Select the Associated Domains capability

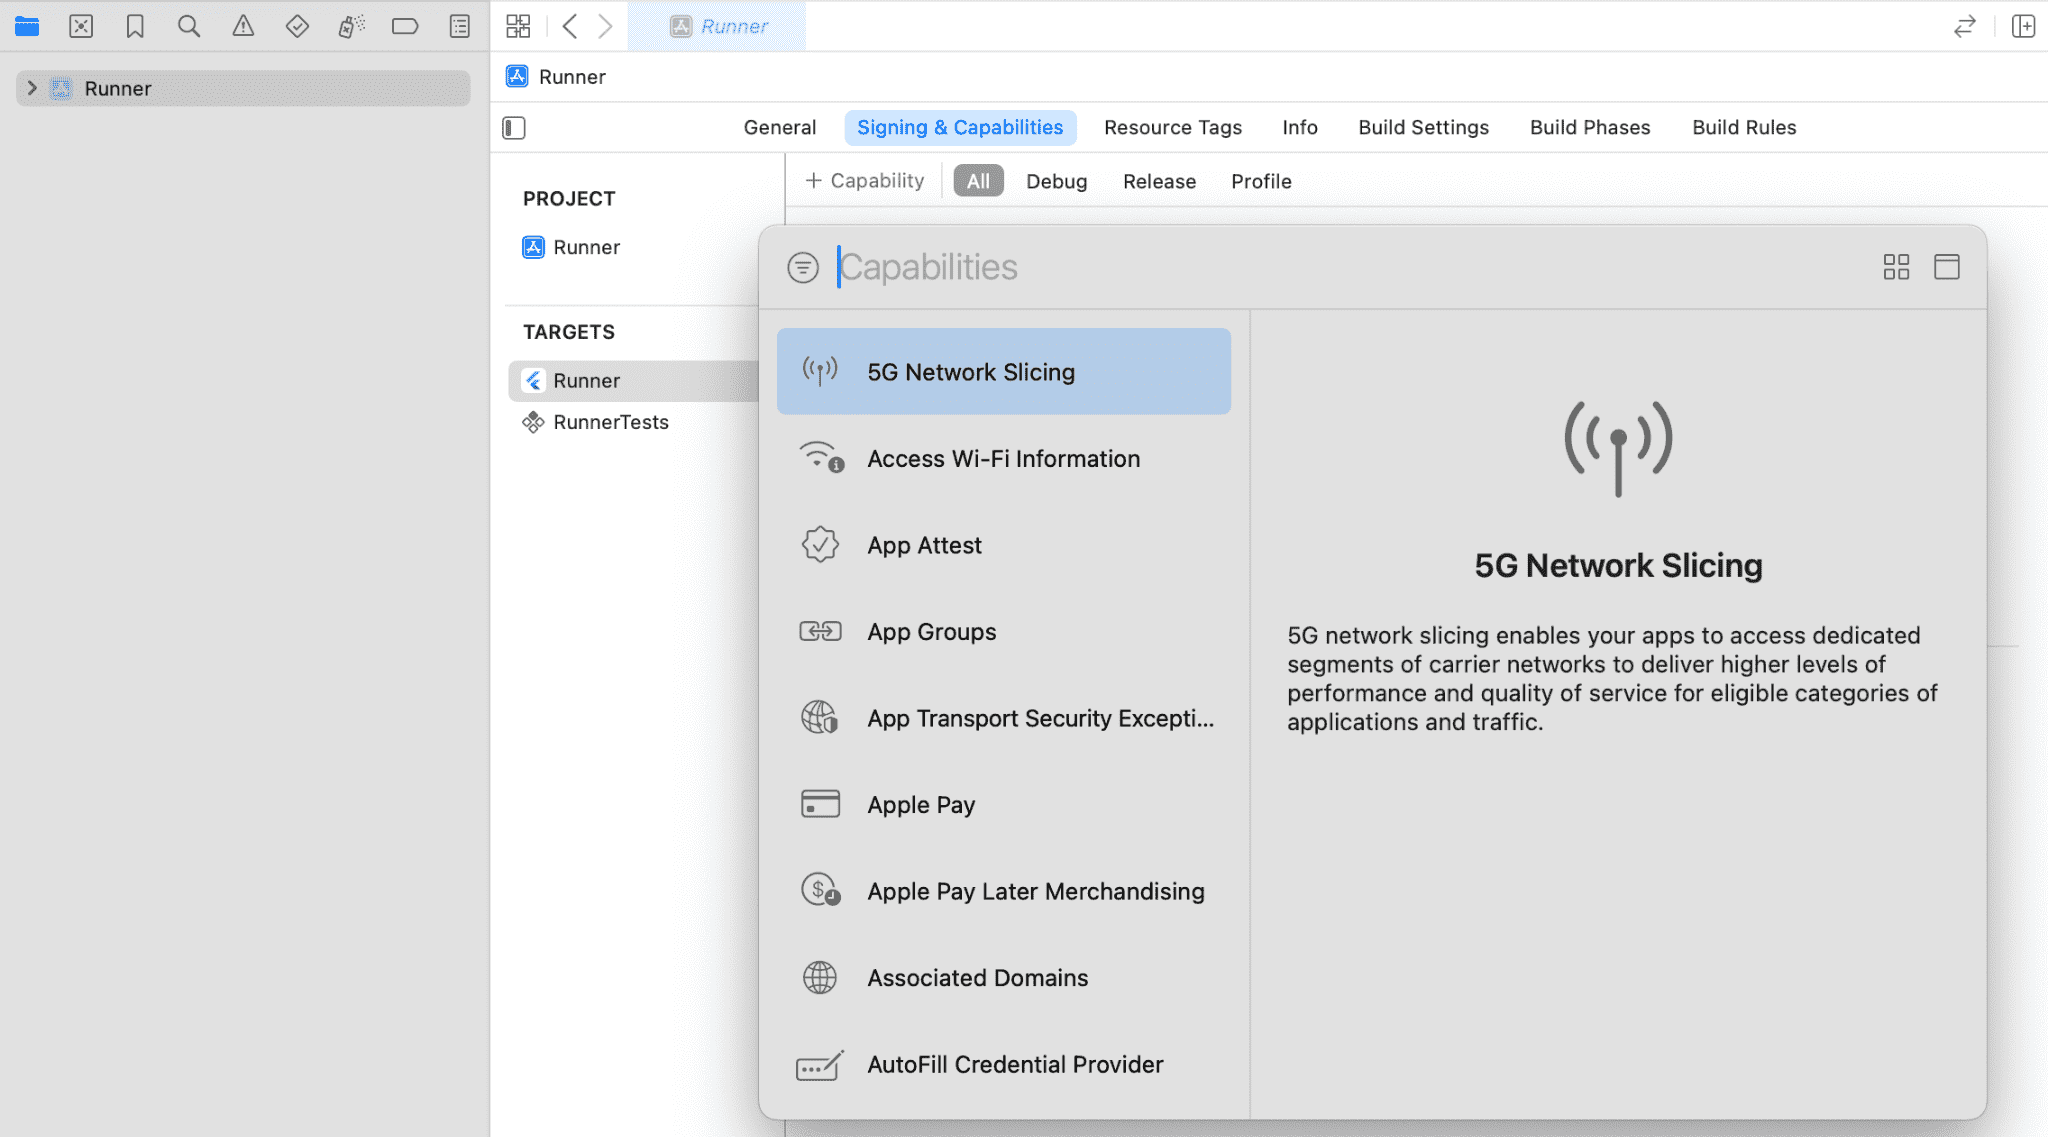pyautogui.click(x=1004, y=977)
